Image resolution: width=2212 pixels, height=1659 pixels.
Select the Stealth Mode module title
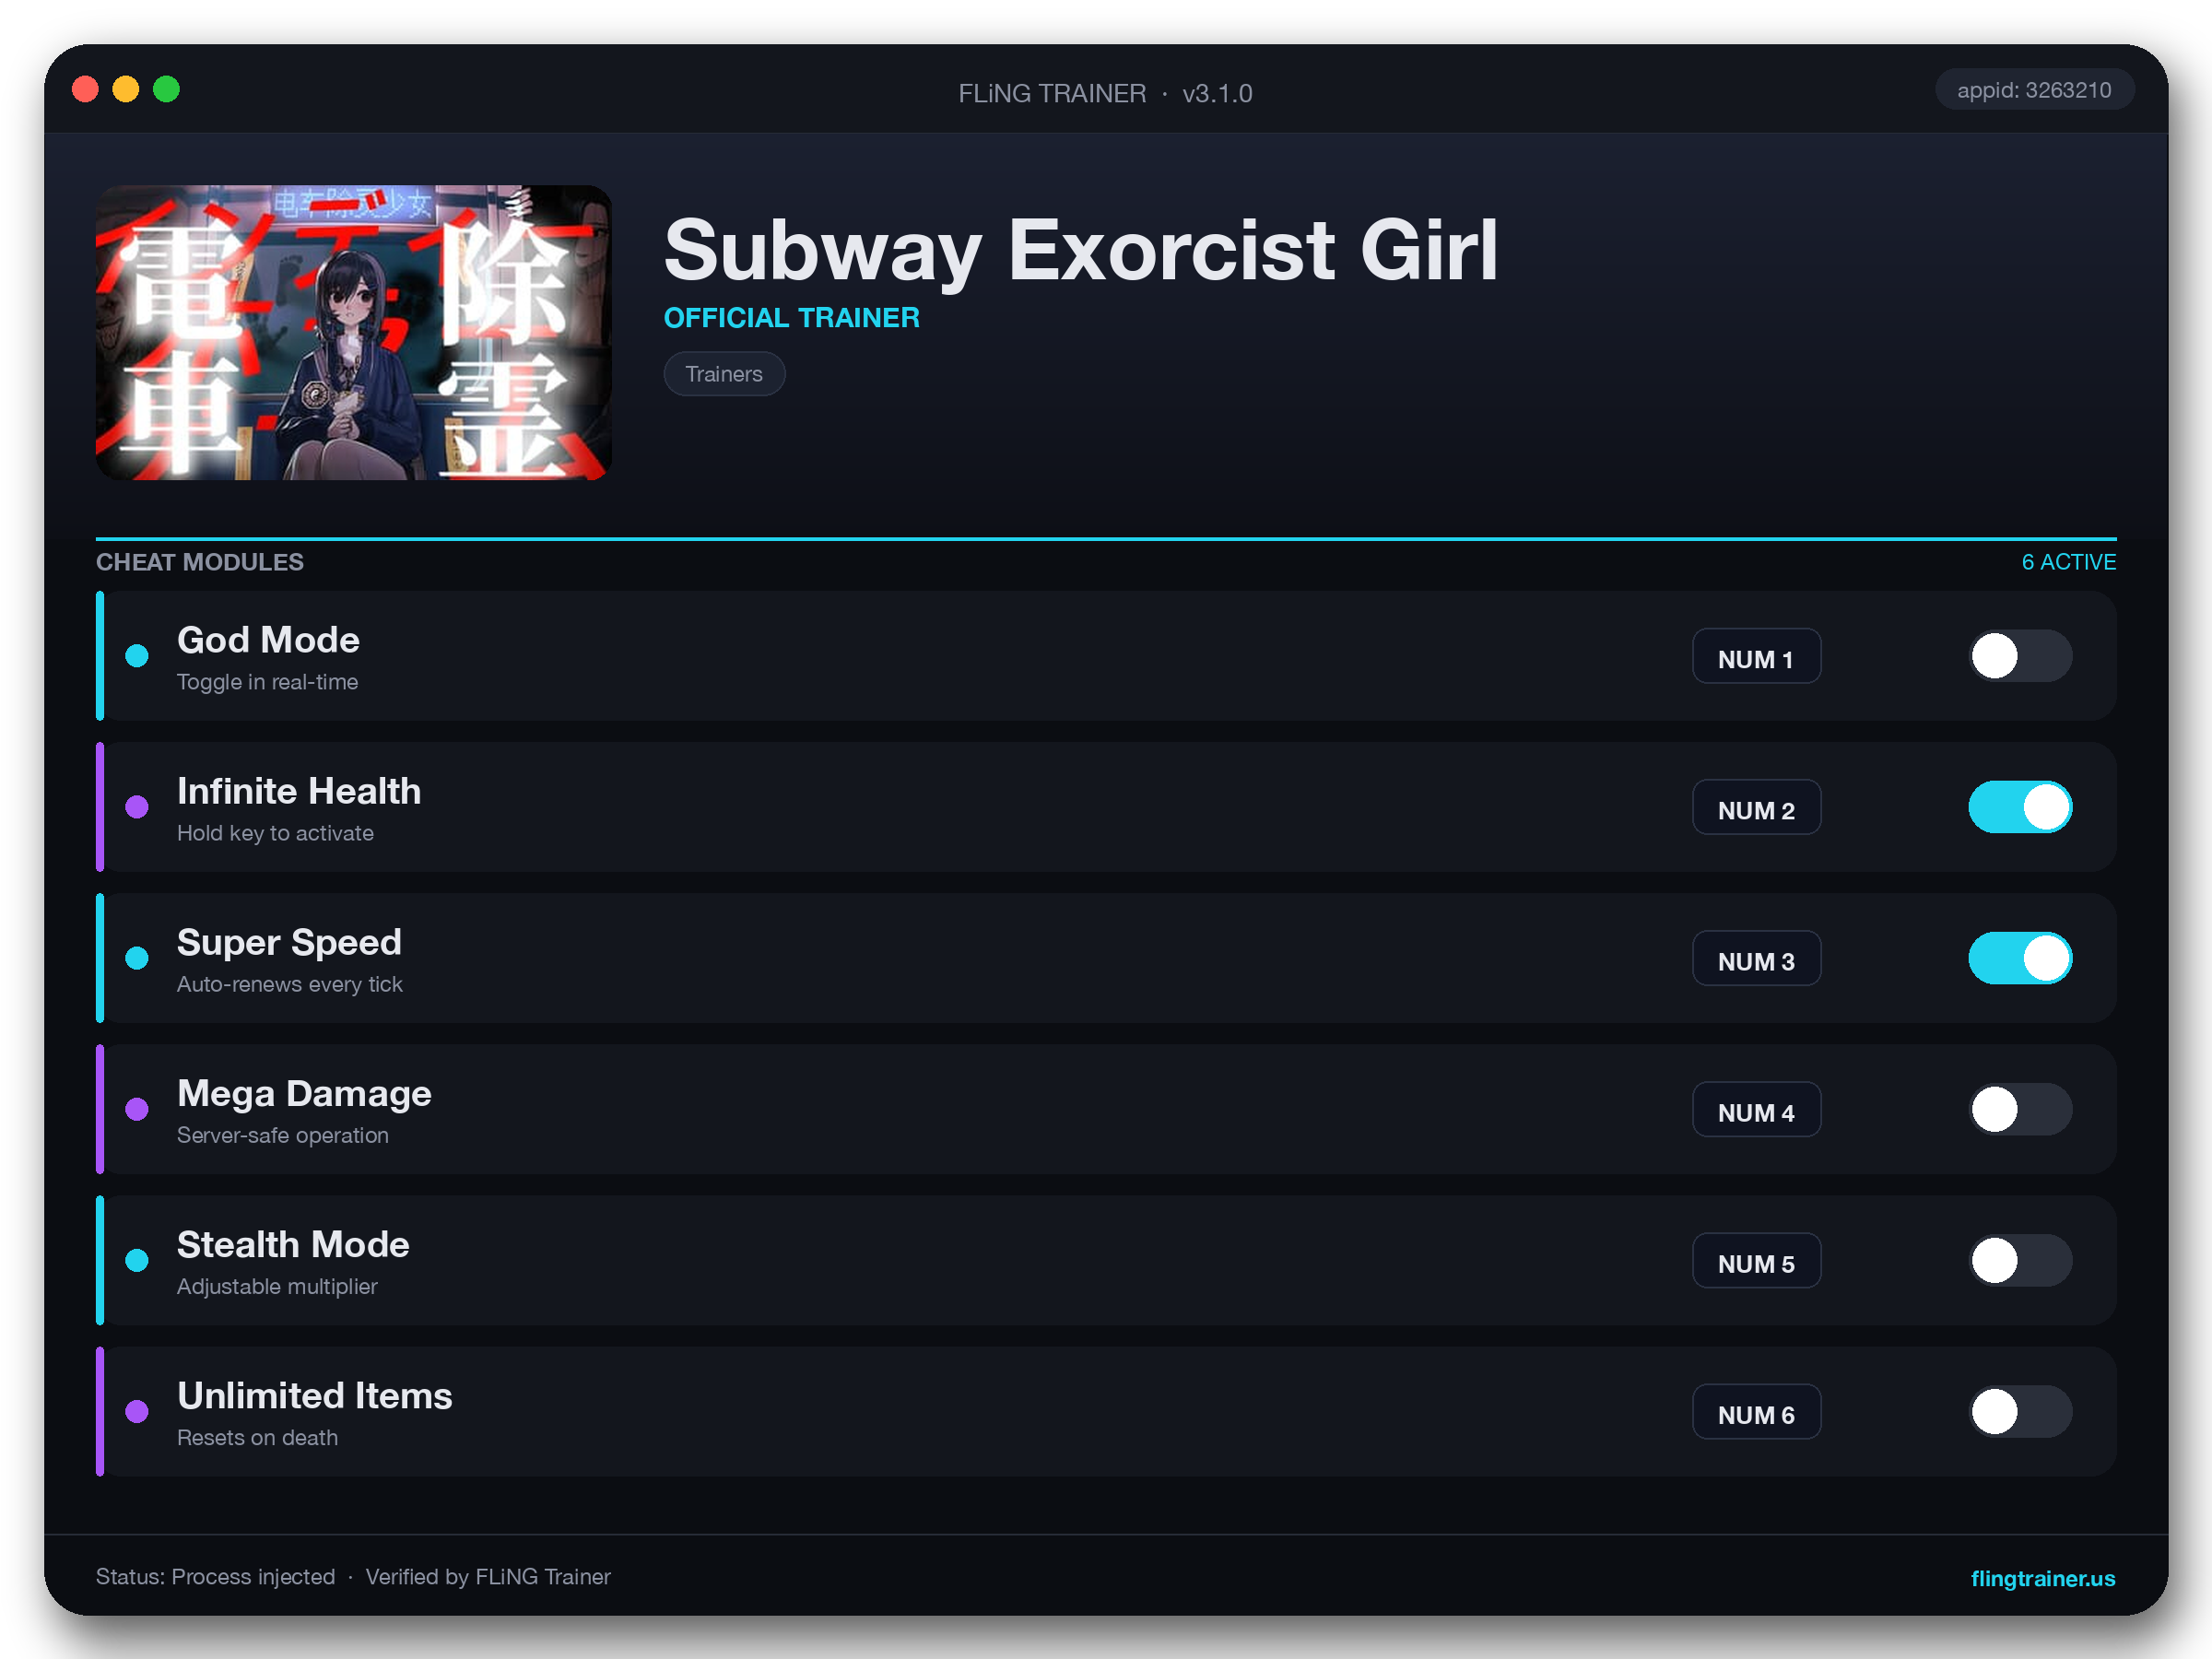pos(293,1245)
